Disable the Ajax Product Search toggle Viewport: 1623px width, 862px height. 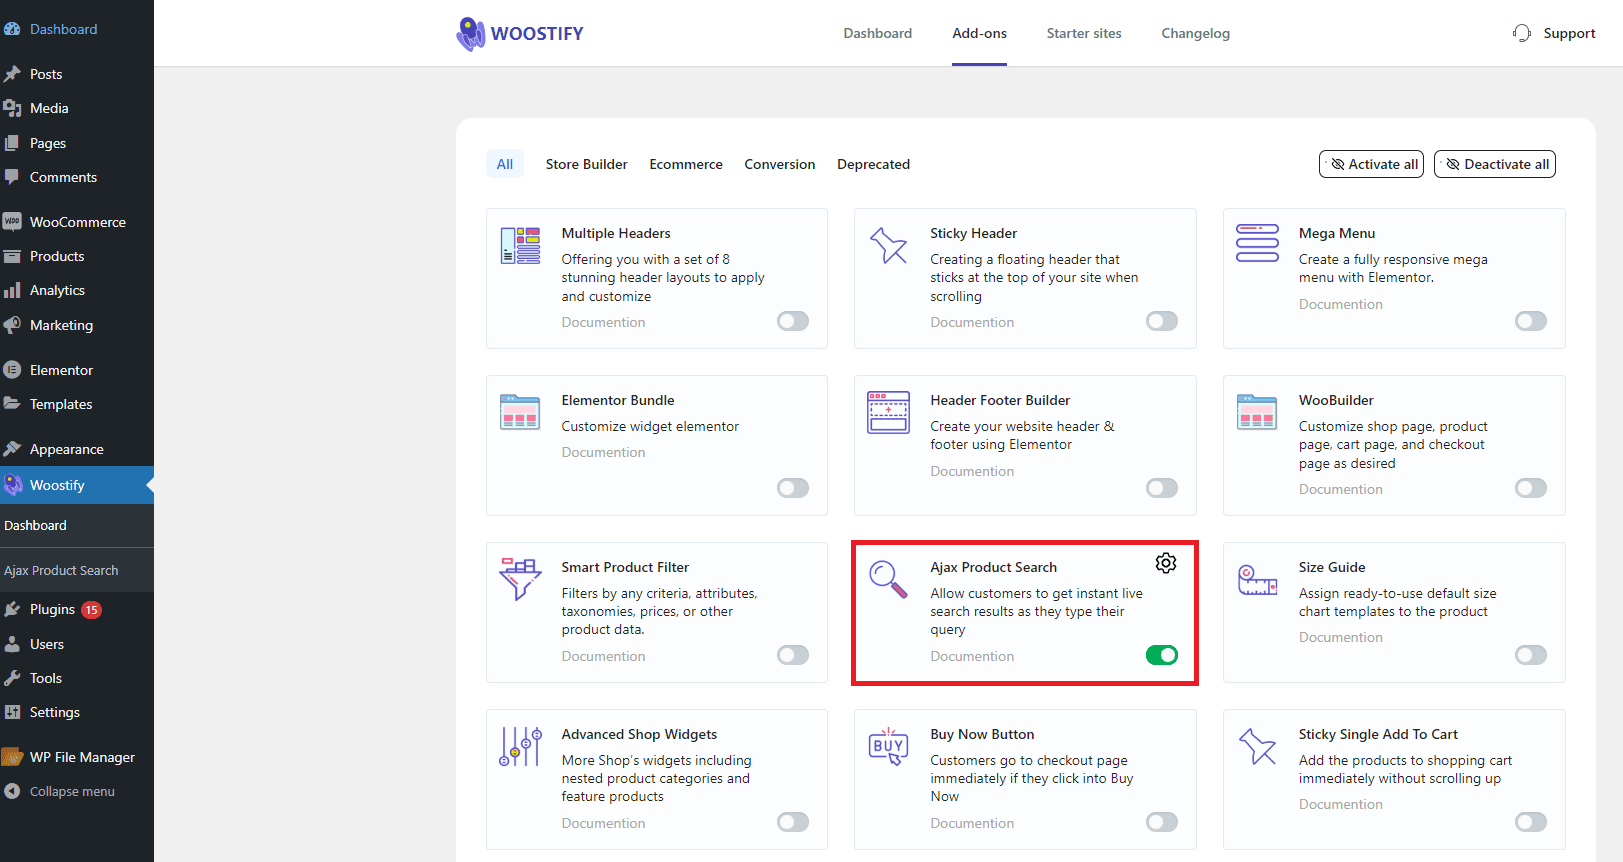[1162, 655]
